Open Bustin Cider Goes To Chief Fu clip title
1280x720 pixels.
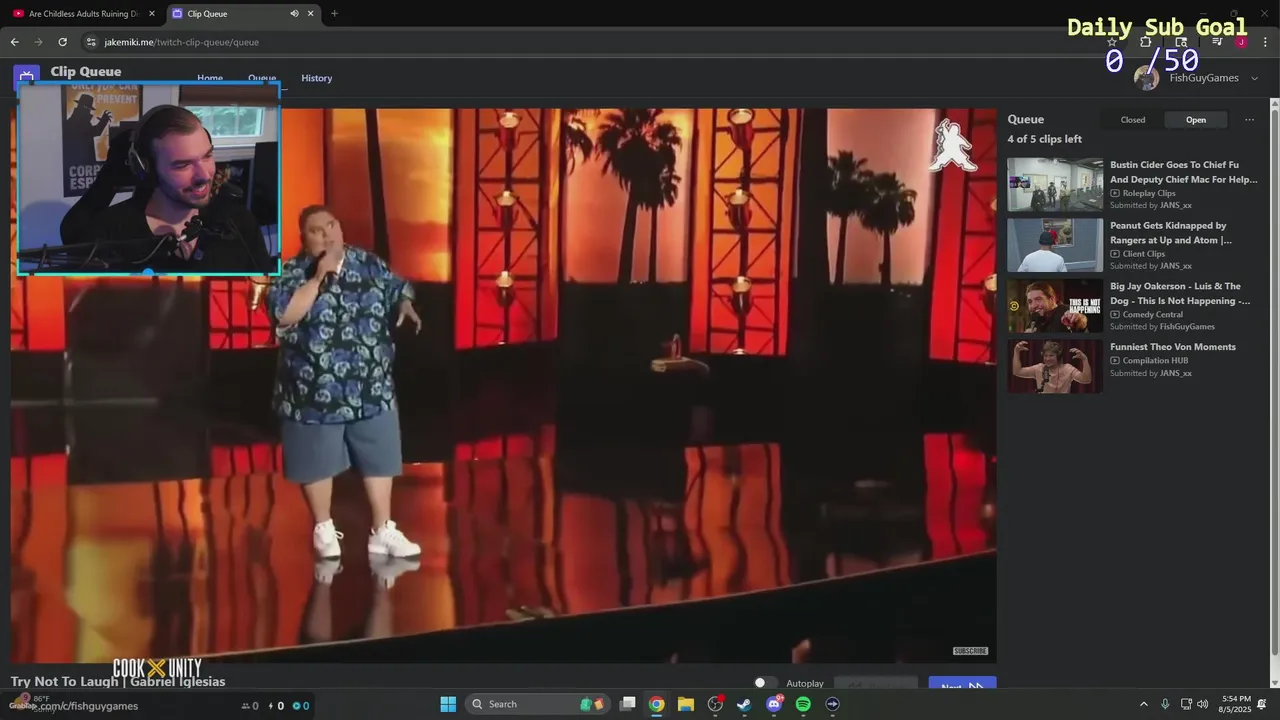pos(1183,172)
